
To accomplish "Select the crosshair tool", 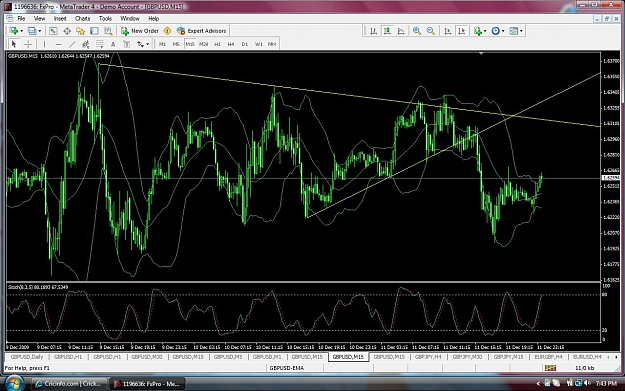I will point(28,44).
